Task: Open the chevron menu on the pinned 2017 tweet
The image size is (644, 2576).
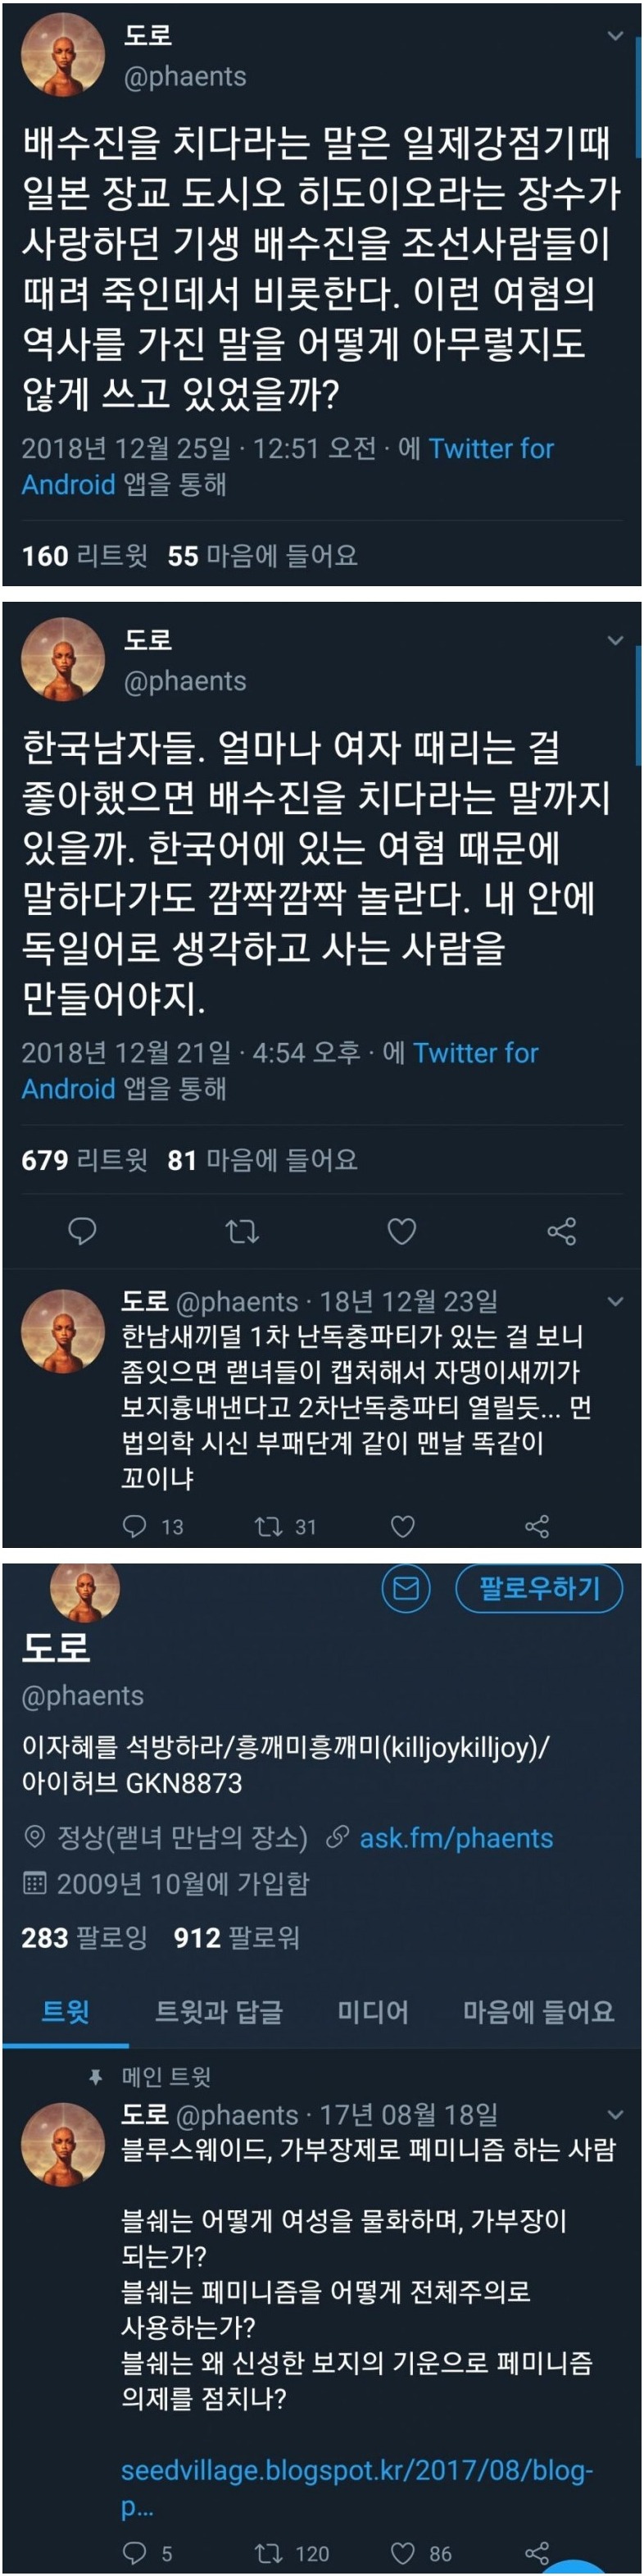Action: pyautogui.click(x=615, y=2114)
